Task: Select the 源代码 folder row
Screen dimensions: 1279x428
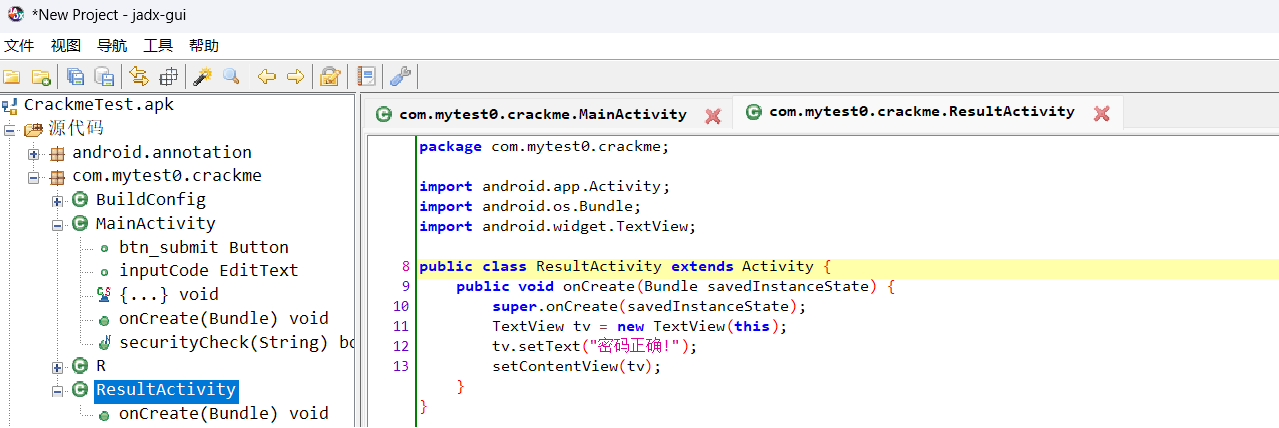Action: point(76,128)
